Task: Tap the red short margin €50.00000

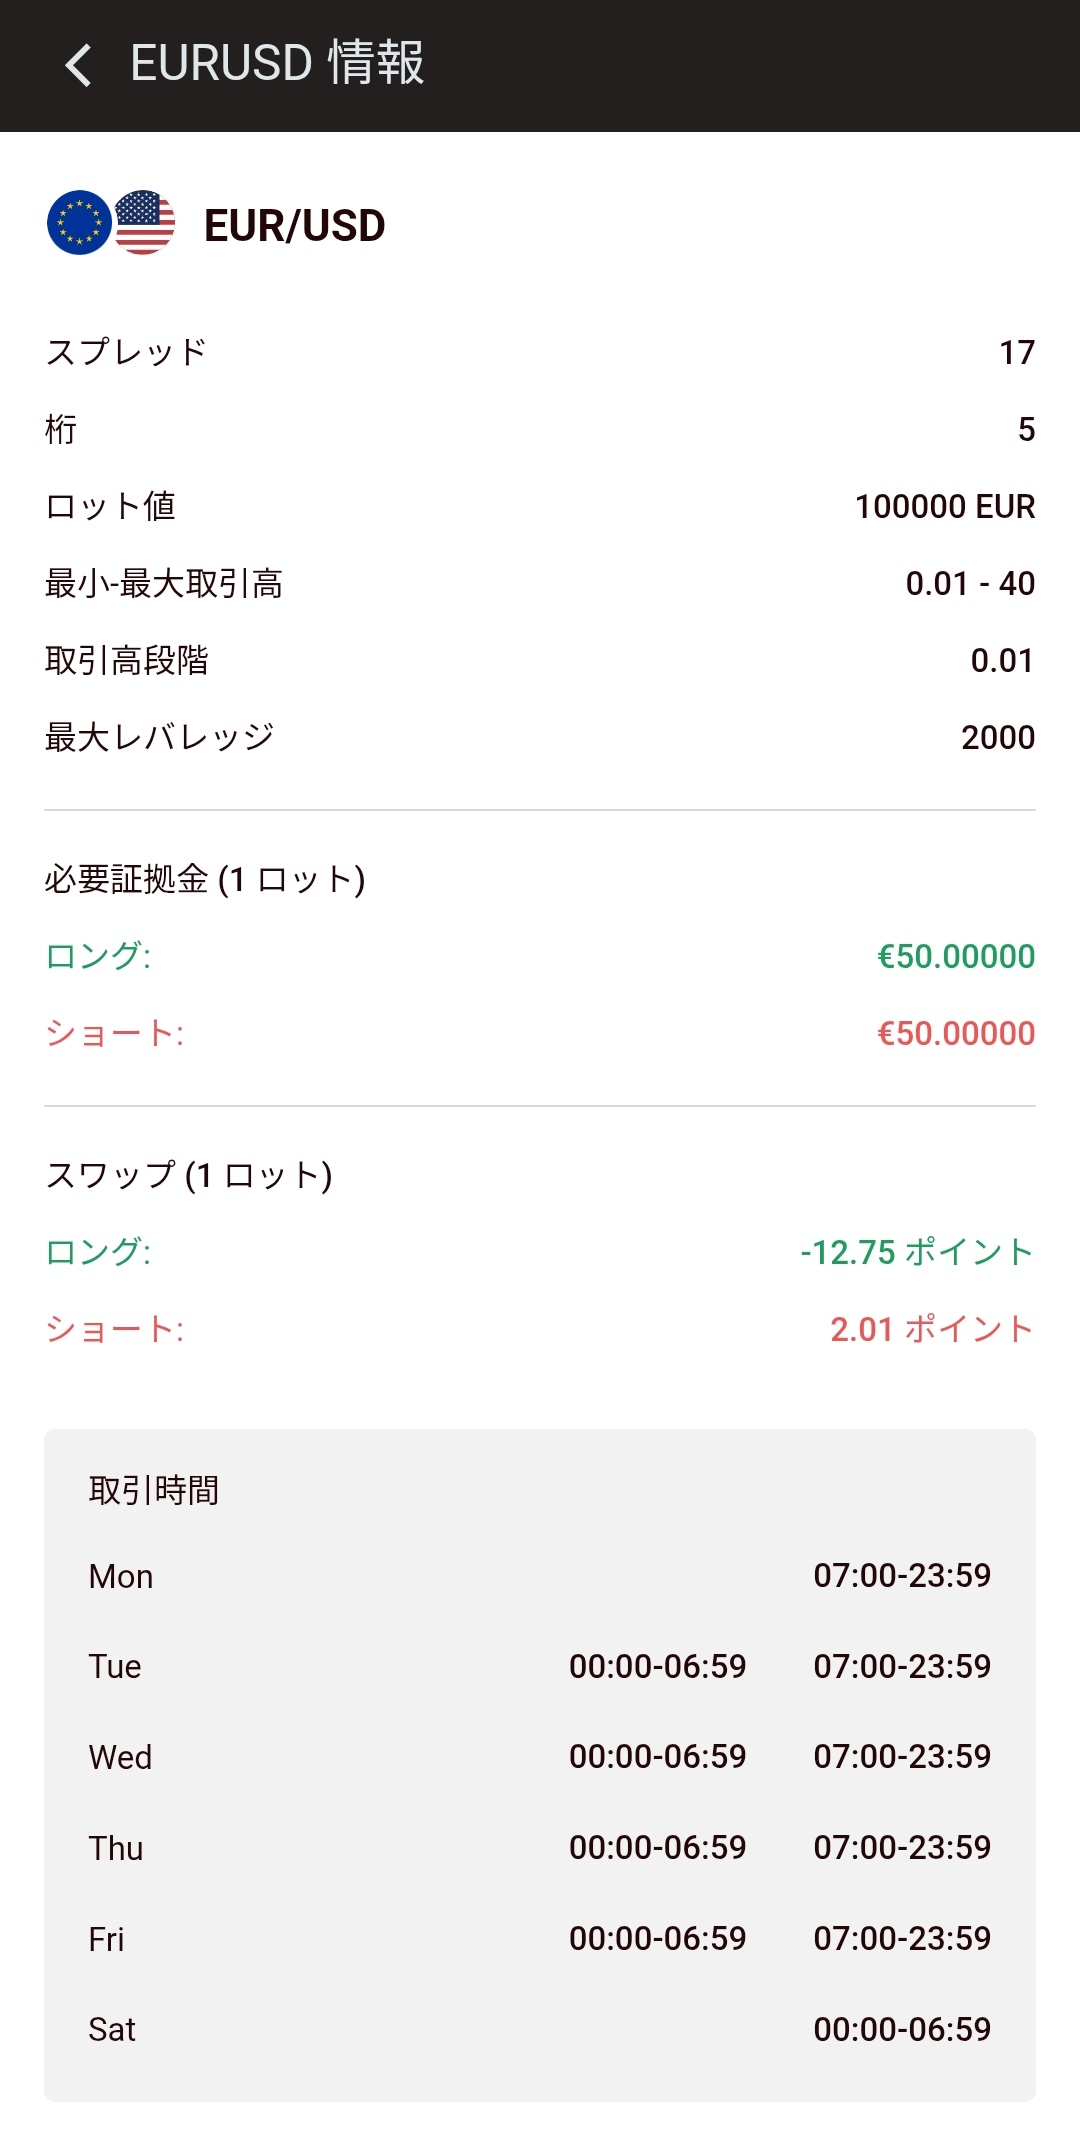Action: tap(955, 1033)
